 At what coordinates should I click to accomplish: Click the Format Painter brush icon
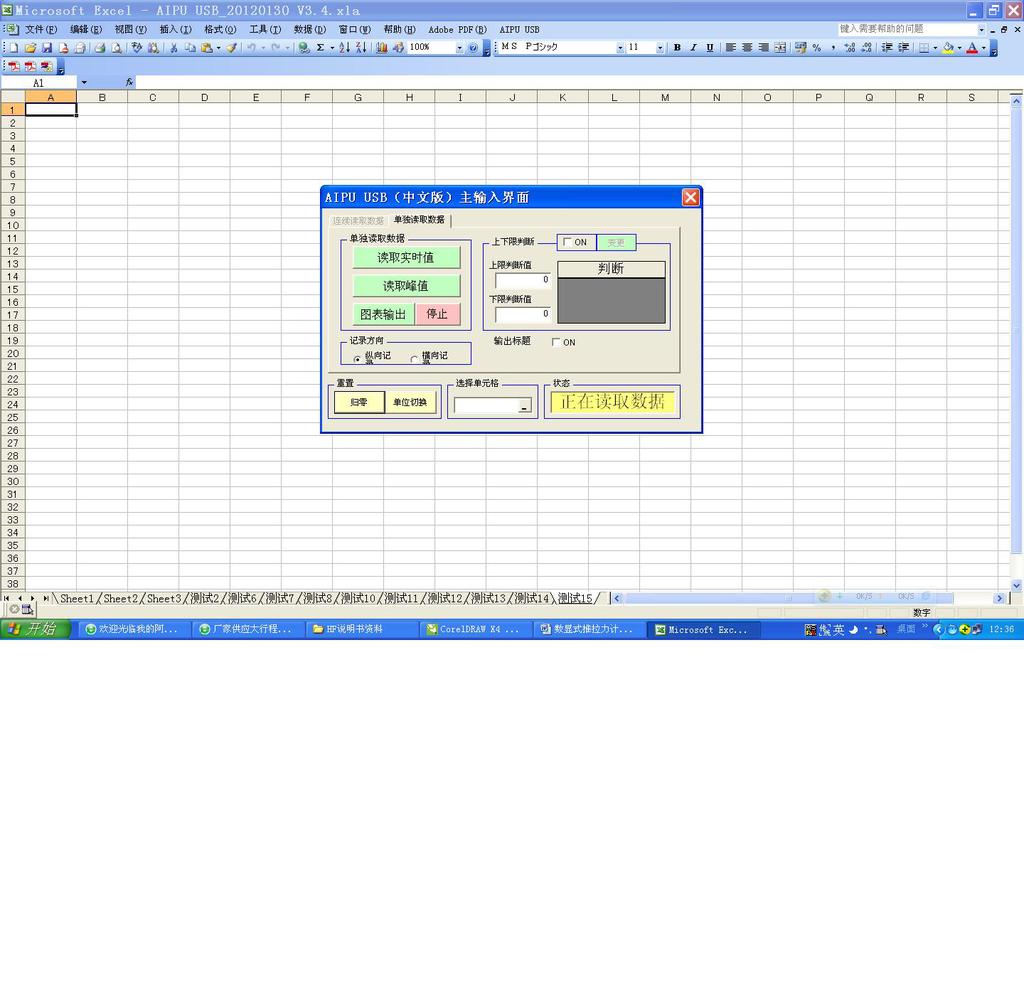pos(230,48)
